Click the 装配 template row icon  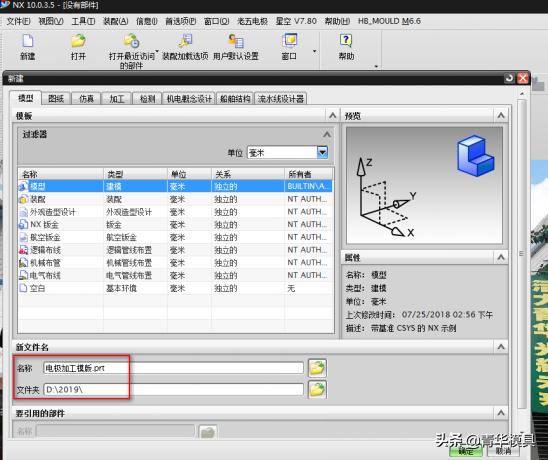pyautogui.click(x=23, y=199)
